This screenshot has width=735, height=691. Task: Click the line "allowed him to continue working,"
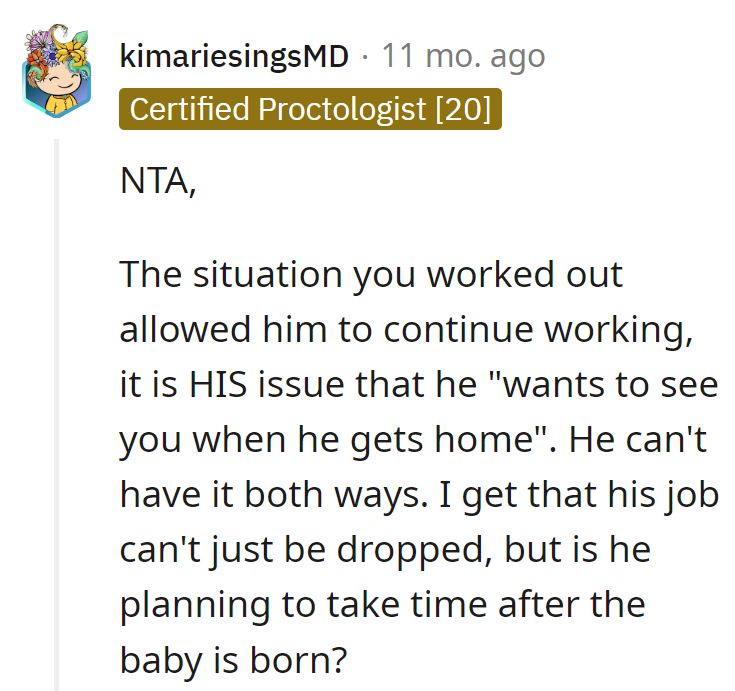pos(406,330)
